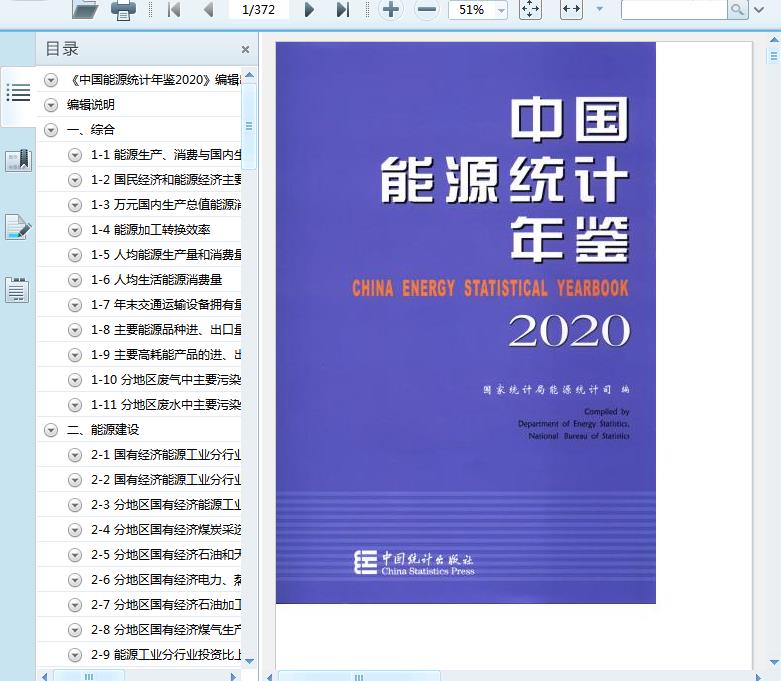The width and height of the screenshot is (781, 681).
Task: Zoom out with the minus button
Action: pyautogui.click(x=427, y=9)
